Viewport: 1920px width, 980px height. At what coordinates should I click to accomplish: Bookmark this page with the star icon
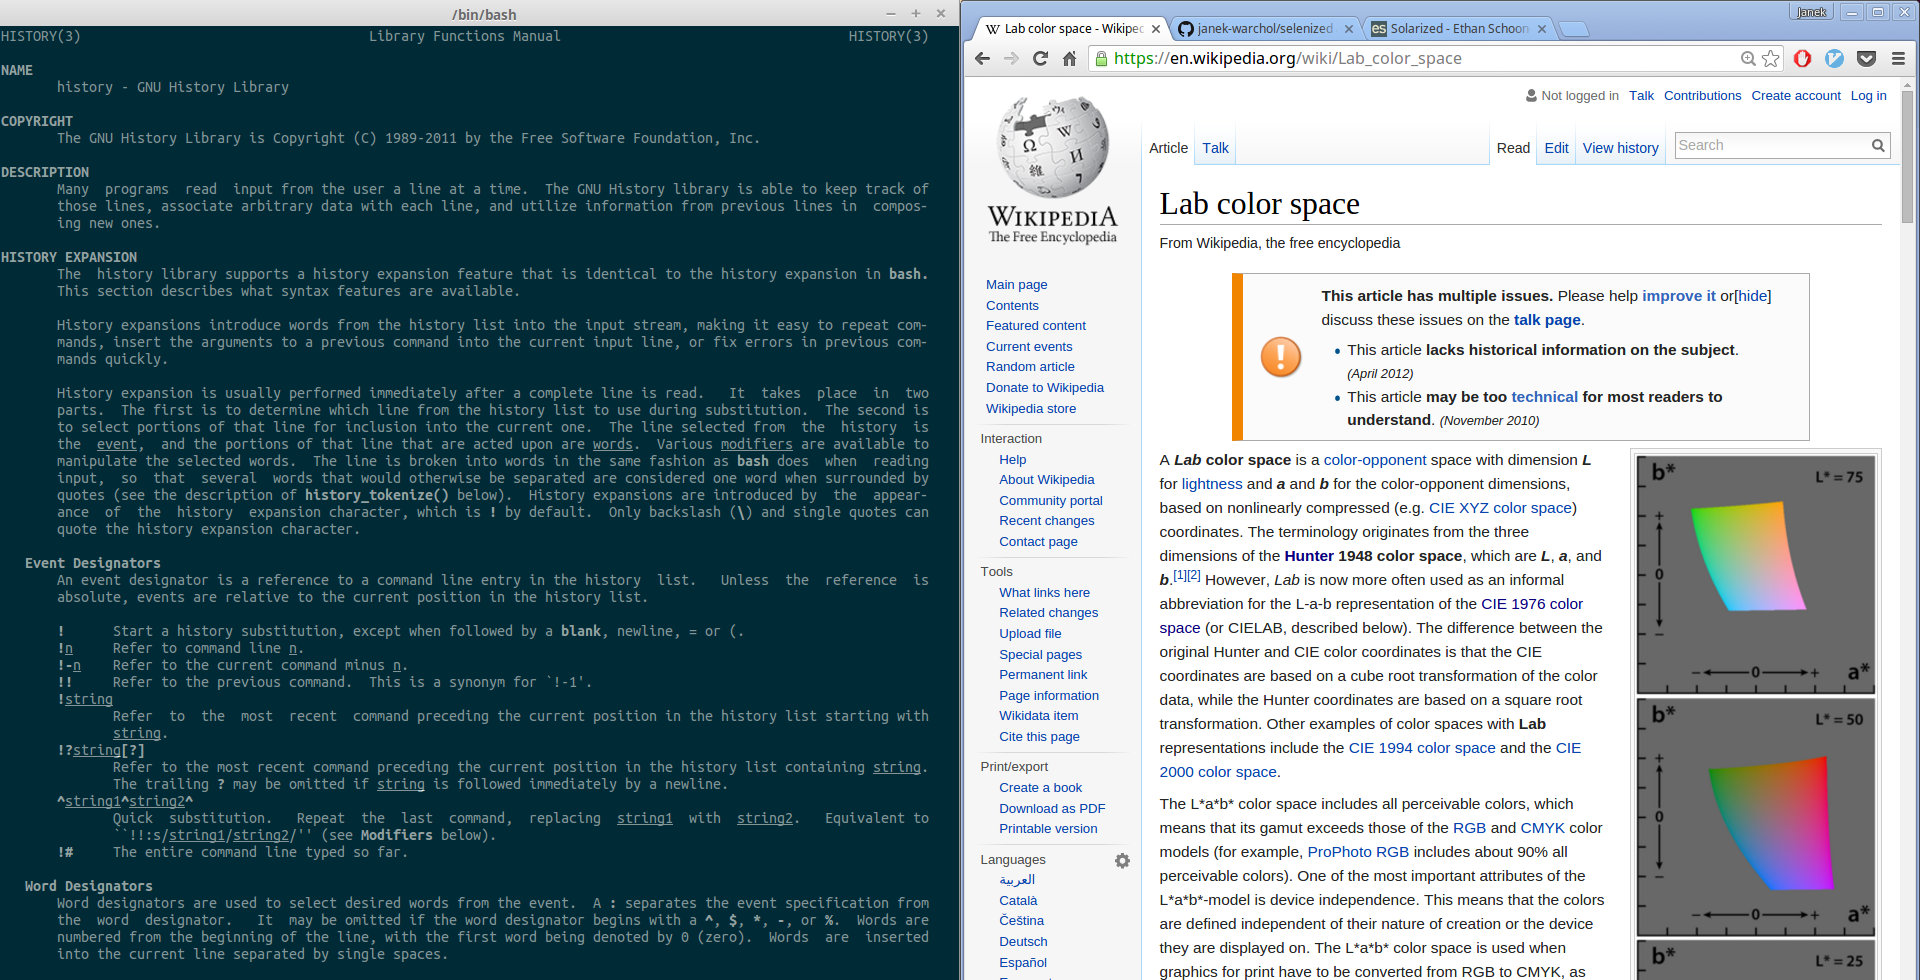(x=1771, y=59)
